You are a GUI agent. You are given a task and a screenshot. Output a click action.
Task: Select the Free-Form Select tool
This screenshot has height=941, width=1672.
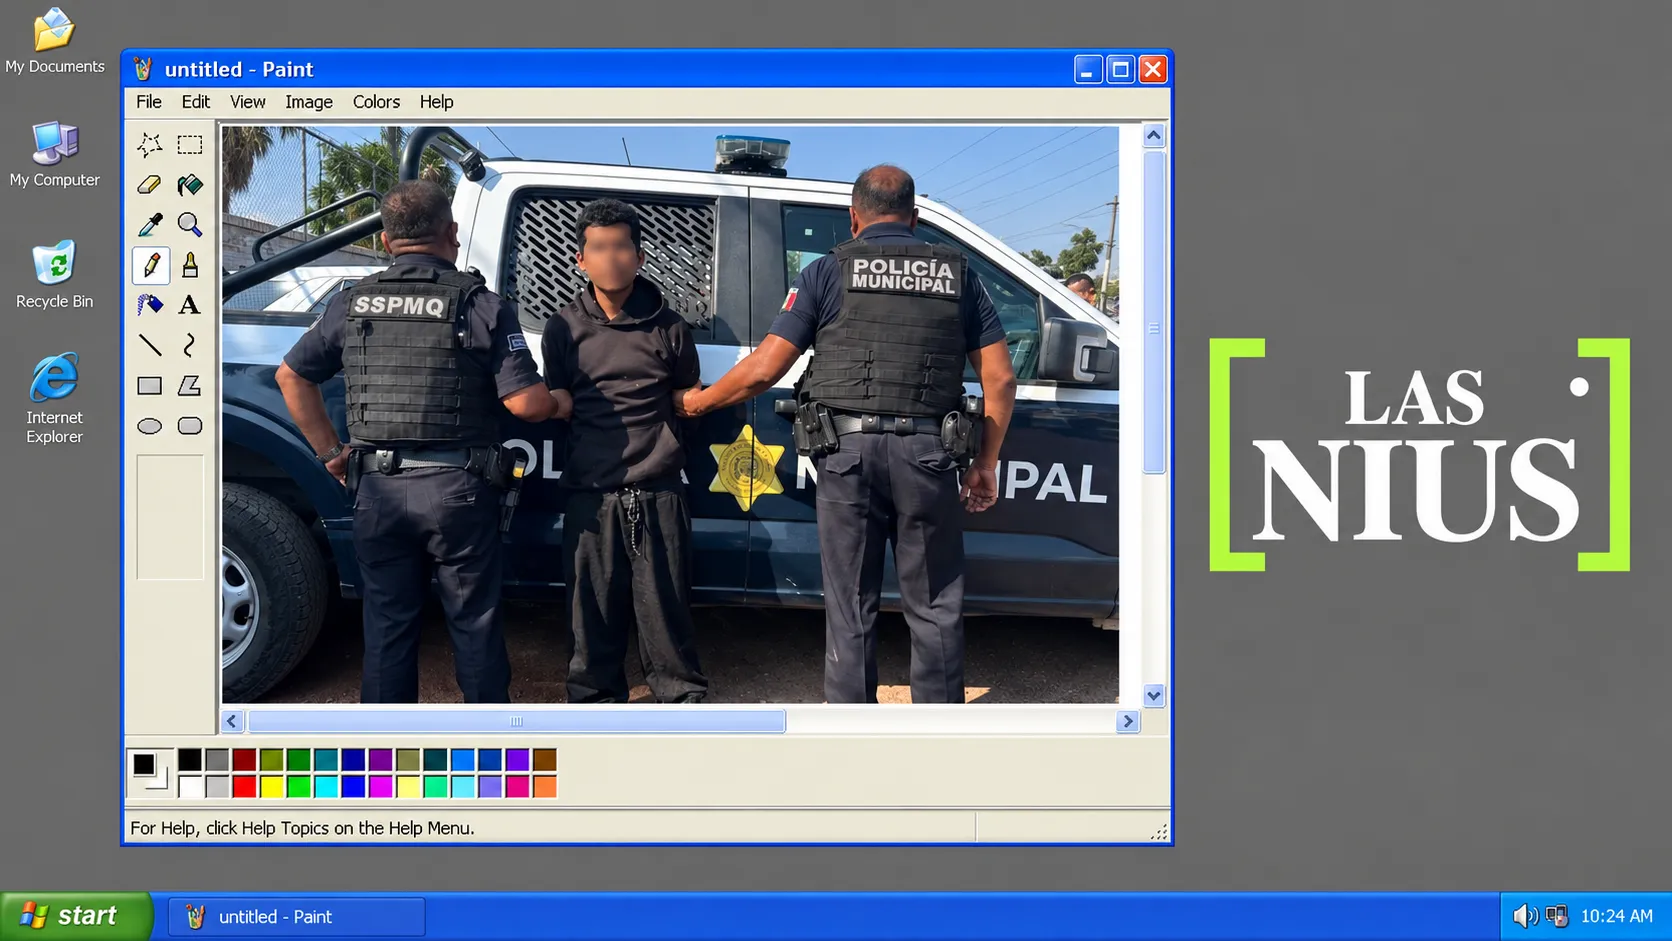tap(150, 145)
